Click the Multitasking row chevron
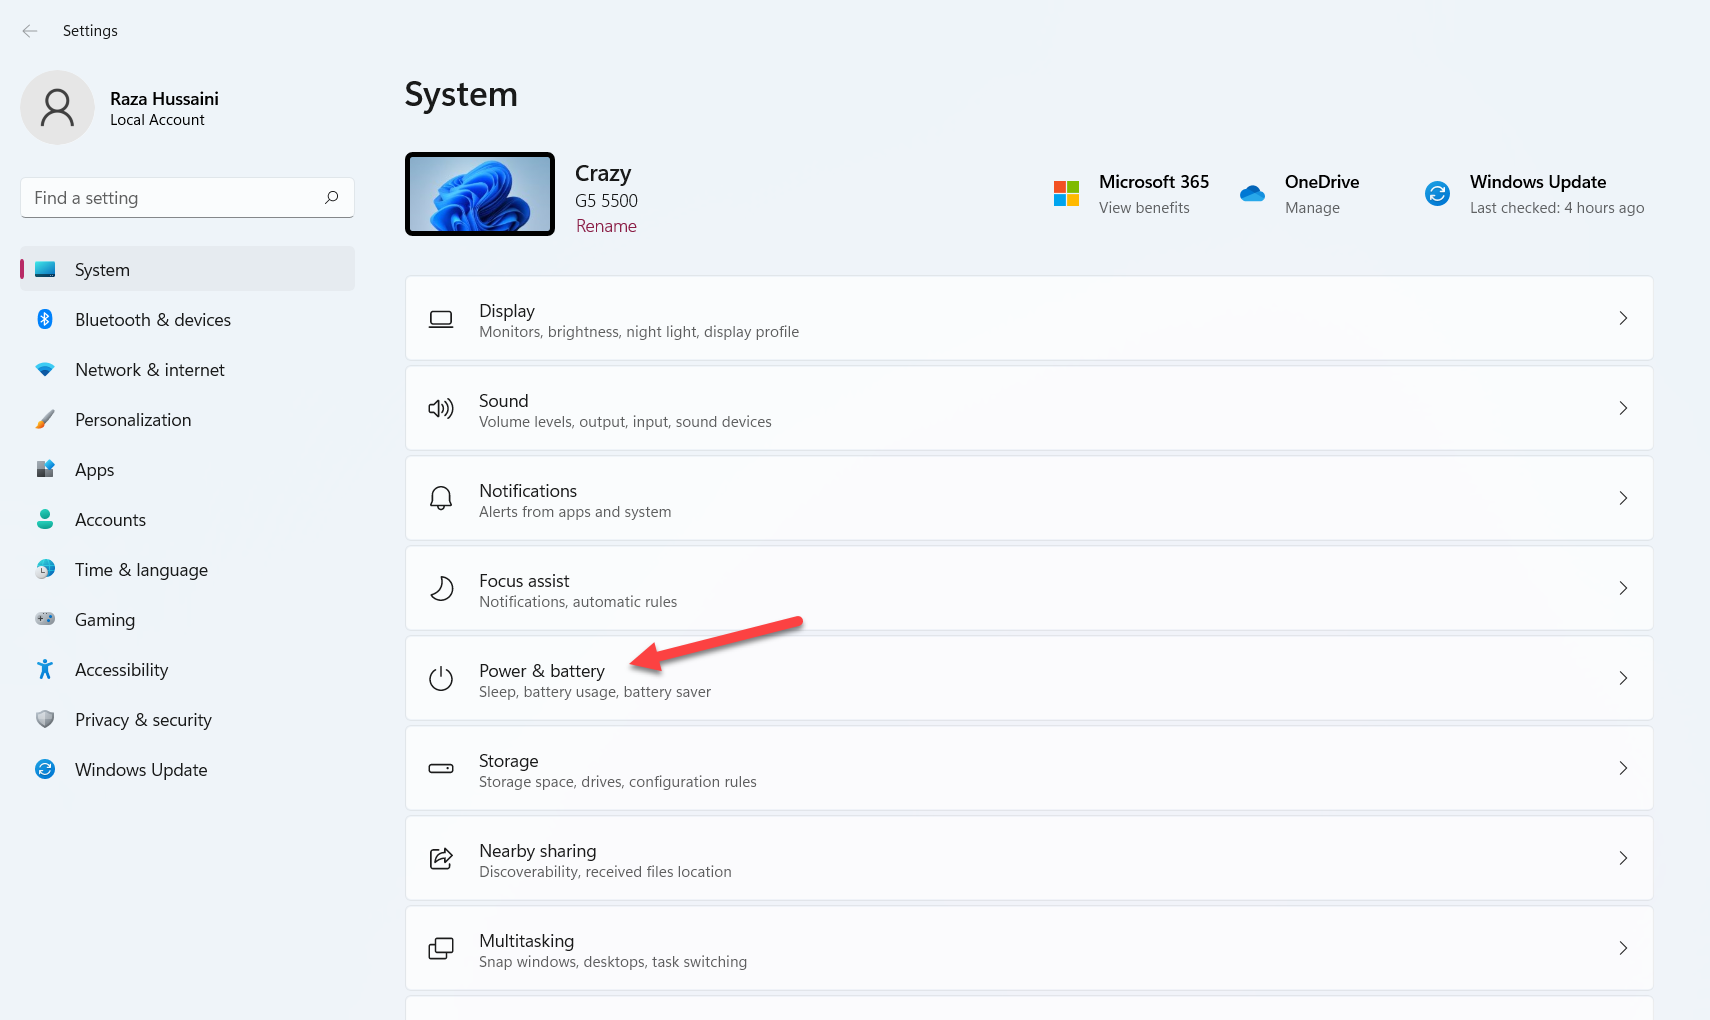The width and height of the screenshot is (1710, 1020). (x=1622, y=948)
